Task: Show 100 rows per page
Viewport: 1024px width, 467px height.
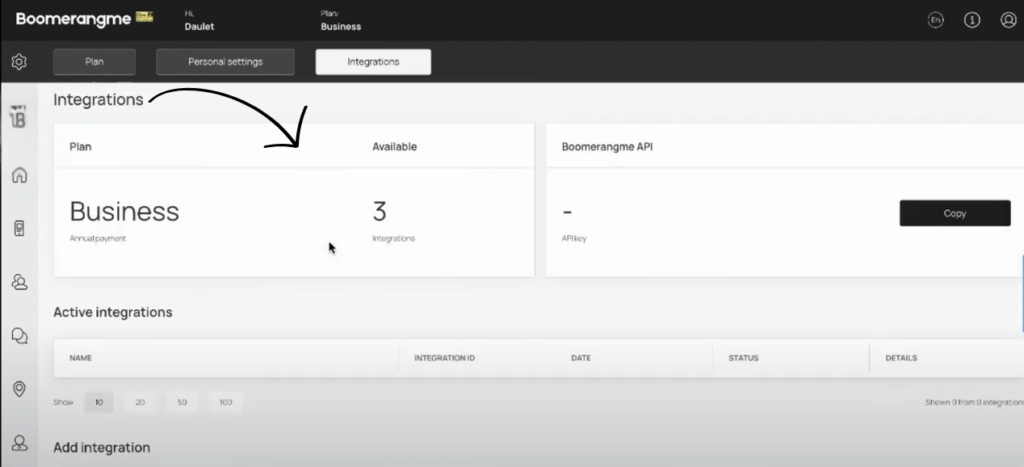Action: 225,402
